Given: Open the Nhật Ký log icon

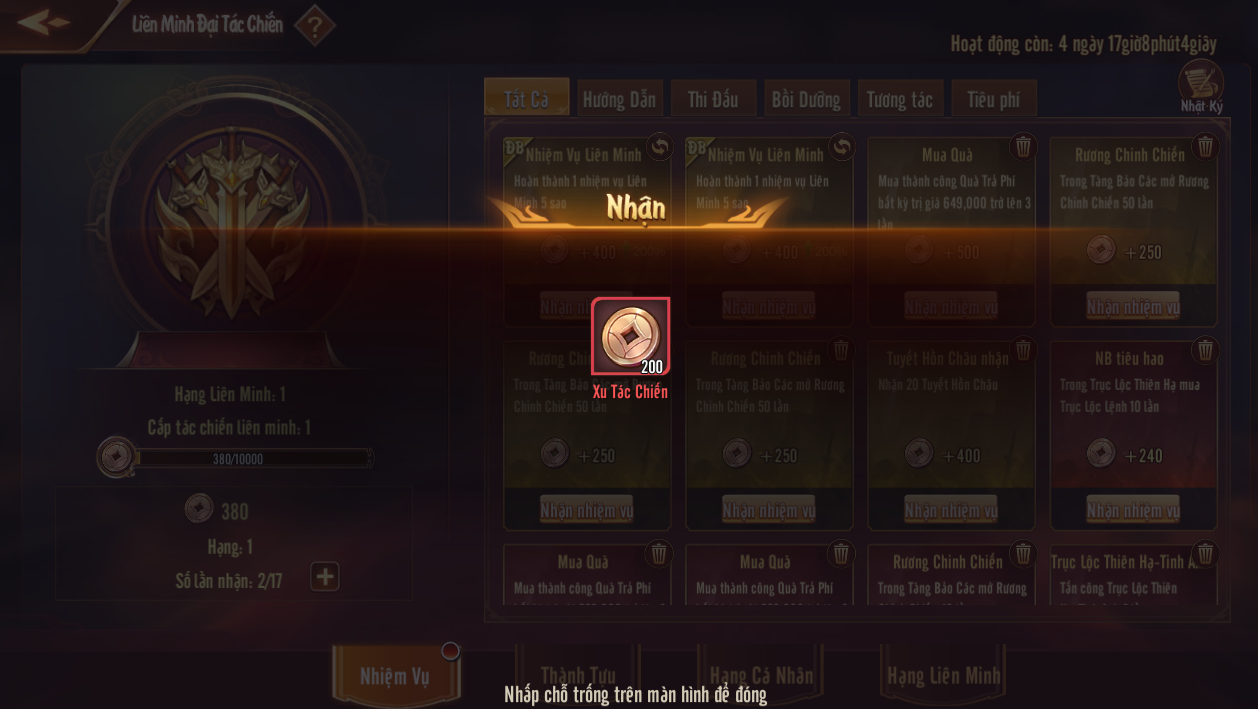Looking at the screenshot, I should 1201,85.
